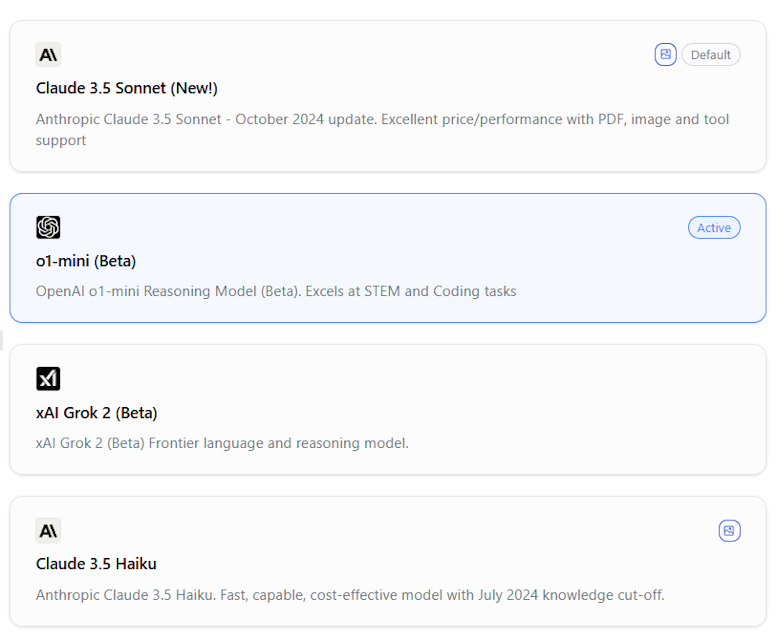Click empty space between OpenAI logo and Active badge
This screenshot has height=641, width=777.
(370, 228)
